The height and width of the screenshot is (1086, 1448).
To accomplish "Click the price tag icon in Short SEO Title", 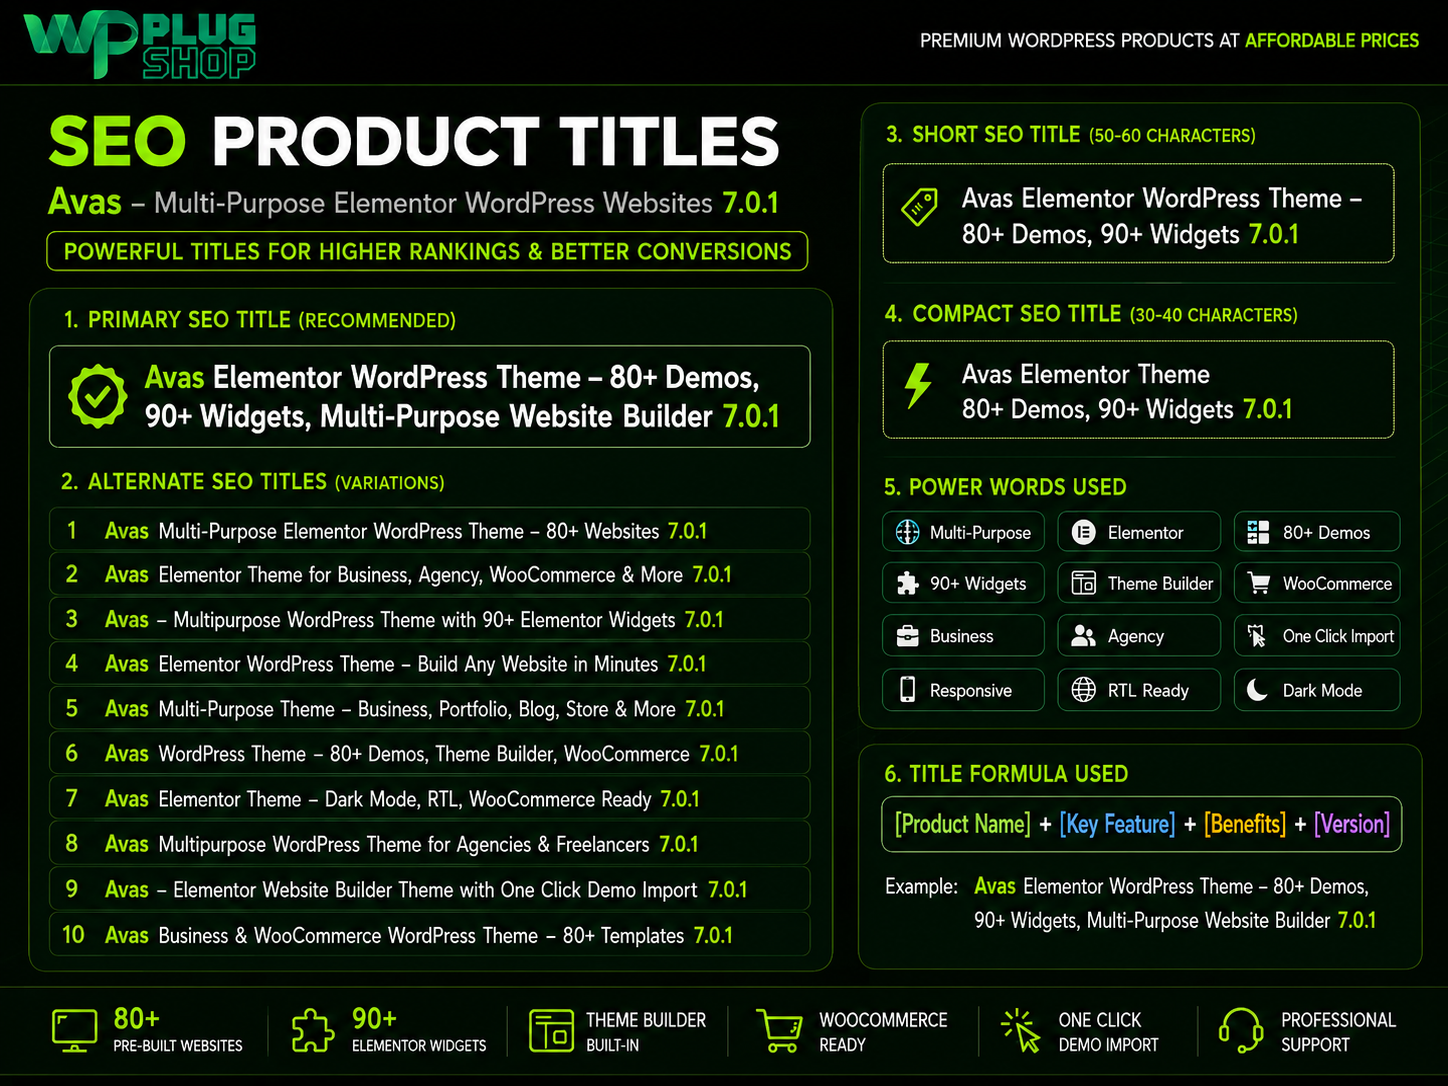I will tap(919, 208).
